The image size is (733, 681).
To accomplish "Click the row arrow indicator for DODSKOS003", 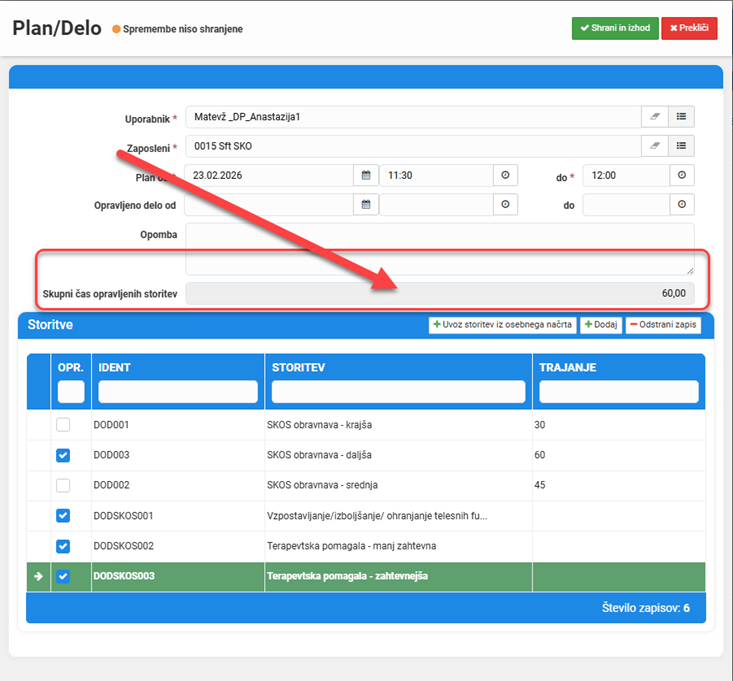I will click(38, 576).
